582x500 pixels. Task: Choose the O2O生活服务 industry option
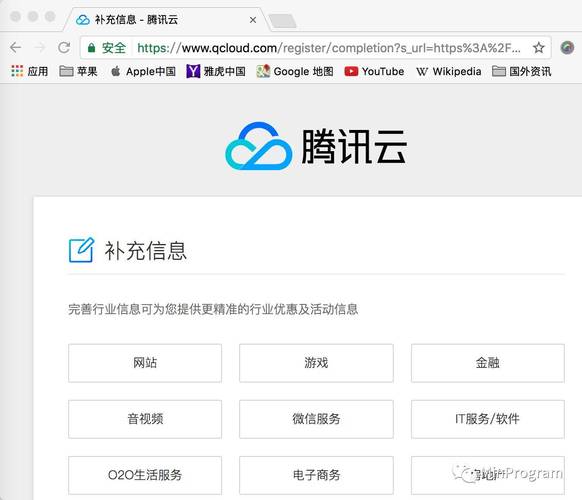pyautogui.click(x=145, y=475)
